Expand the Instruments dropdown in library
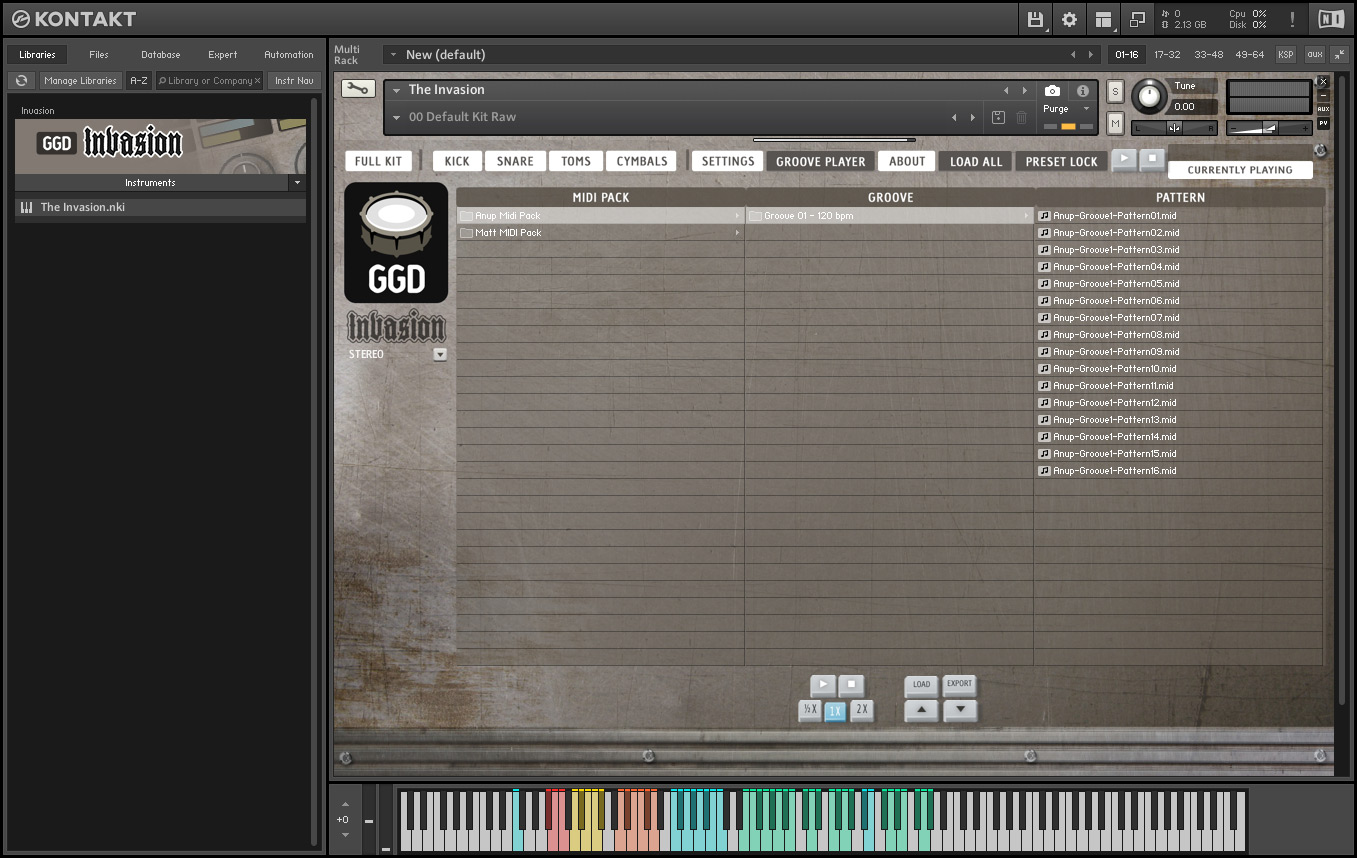1357x858 pixels. pyautogui.click(x=297, y=183)
